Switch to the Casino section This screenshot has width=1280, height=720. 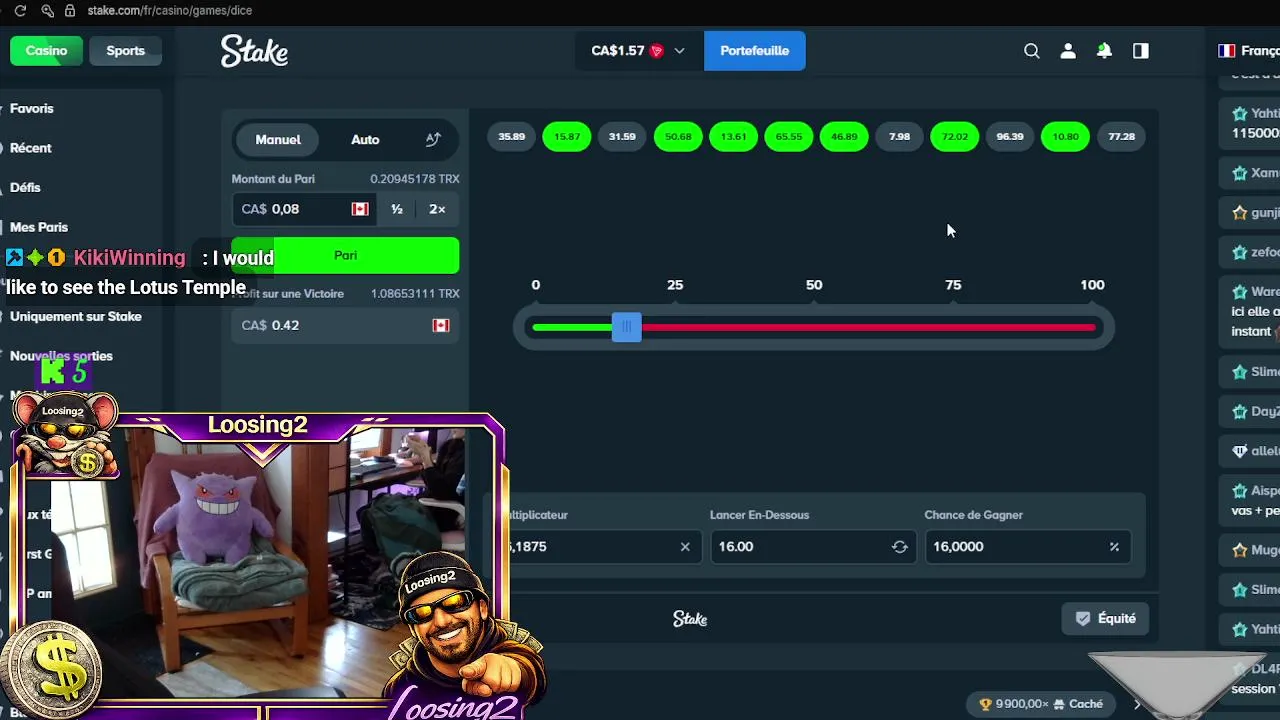point(46,51)
